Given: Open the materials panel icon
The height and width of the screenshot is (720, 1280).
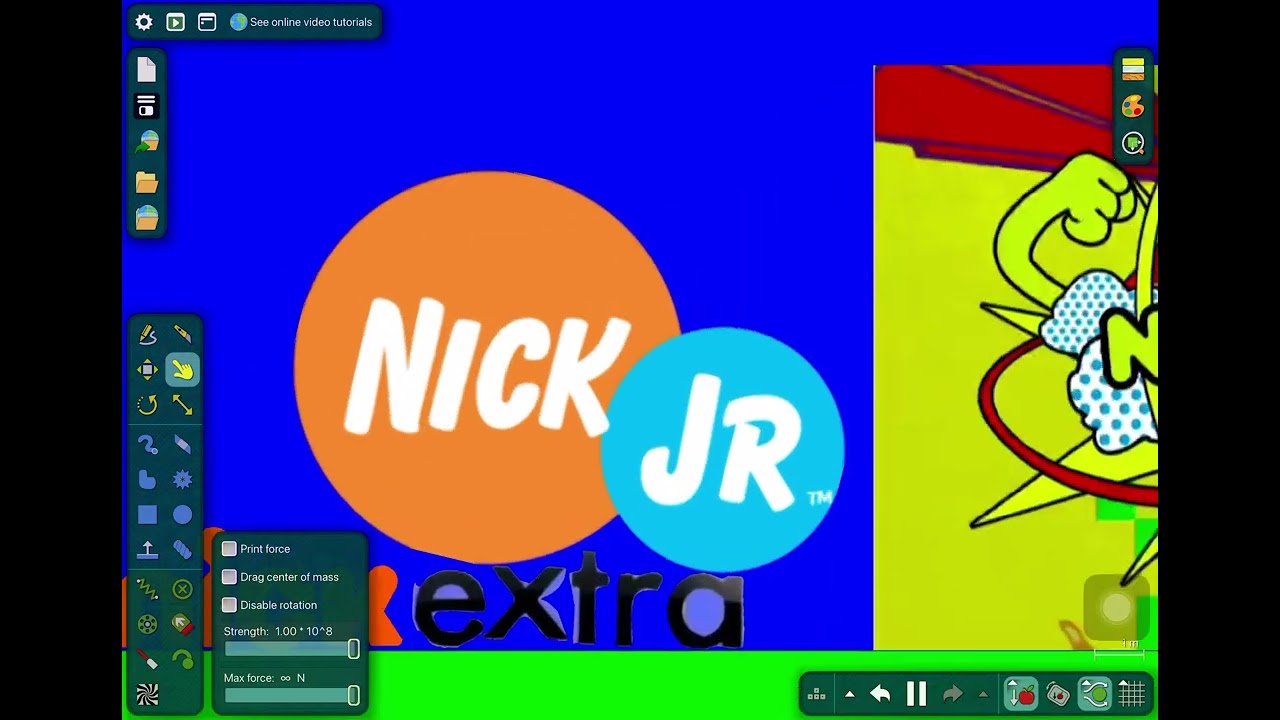Looking at the screenshot, I should [x=1133, y=69].
